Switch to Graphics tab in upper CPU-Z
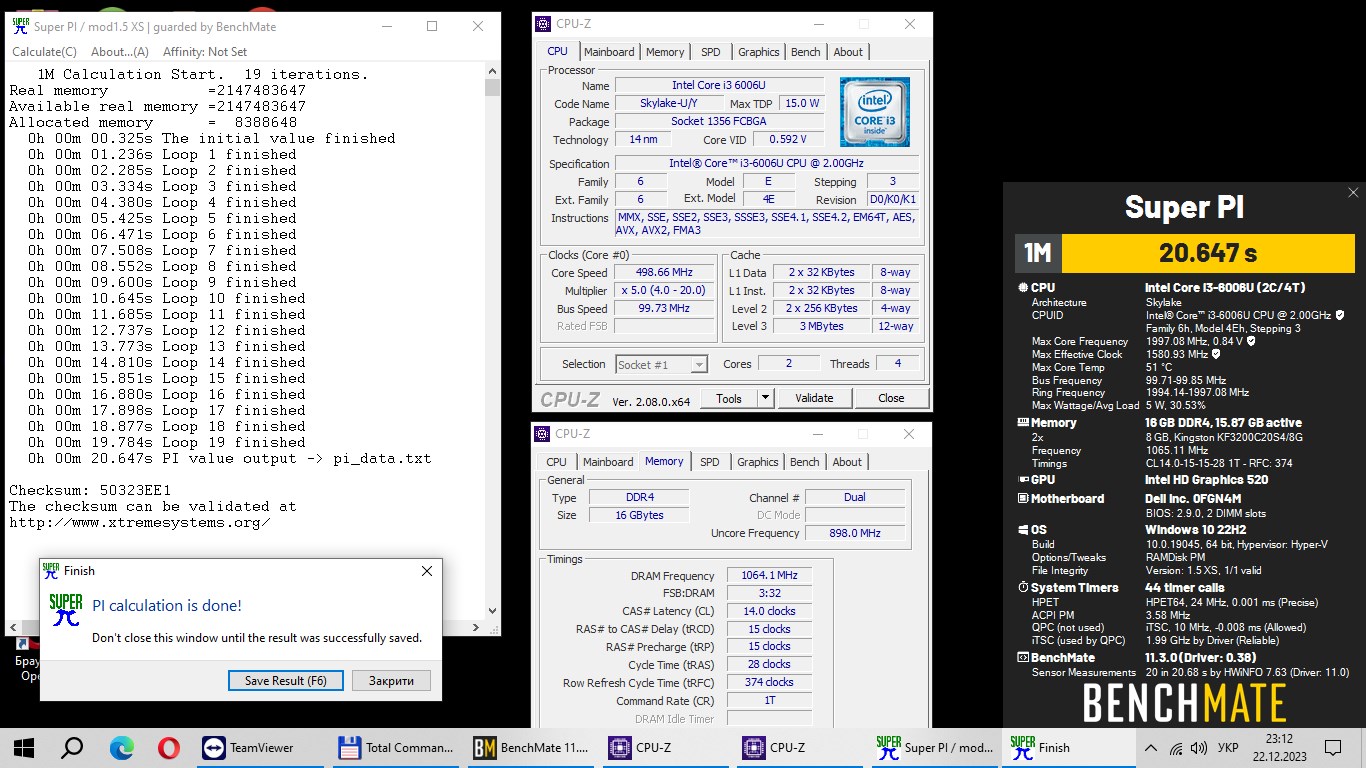1366x768 pixels. tap(758, 52)
